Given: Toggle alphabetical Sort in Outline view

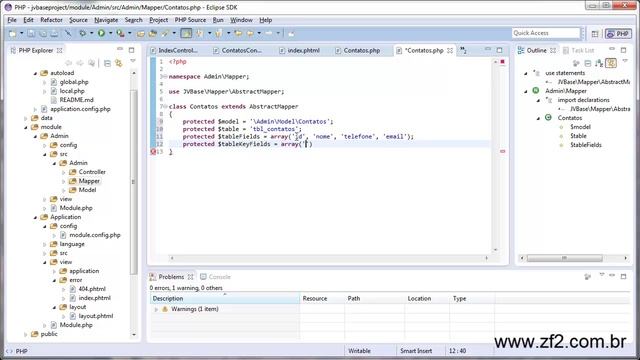Looking at the screenshot, I should pos(599,63).
